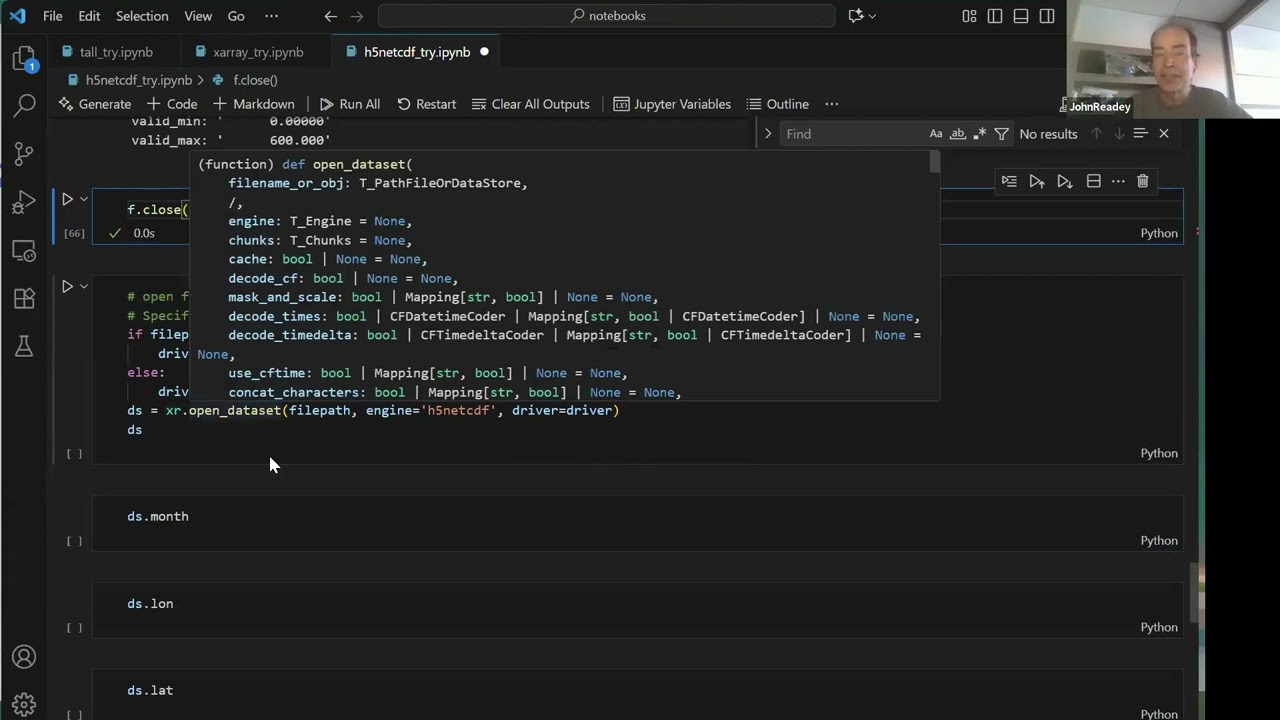1280x720 pixels.
Task: Switch to the xarray_try.ipynb tab
Action: coord(257,52)
